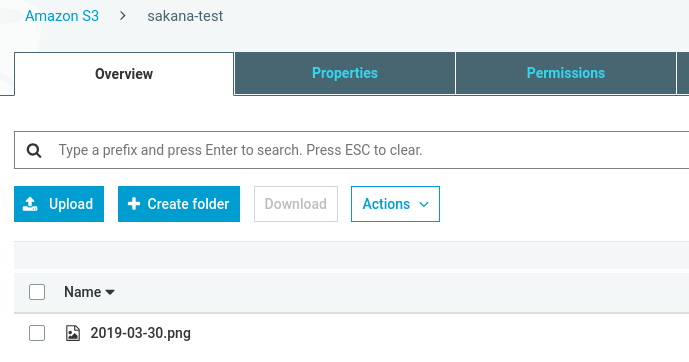
Task: Focus the prefix search input field
Action: coord(352,150)
